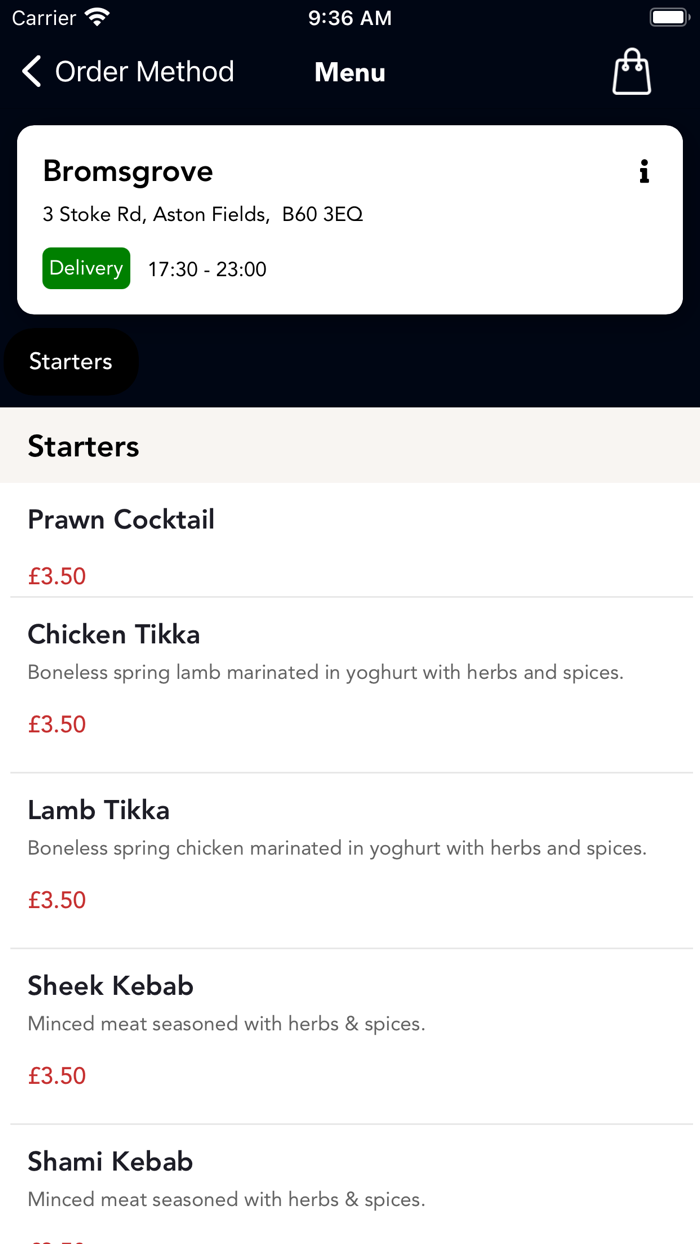
Task: Open the Prawn Cocktail item
Action: coord(121,520)
